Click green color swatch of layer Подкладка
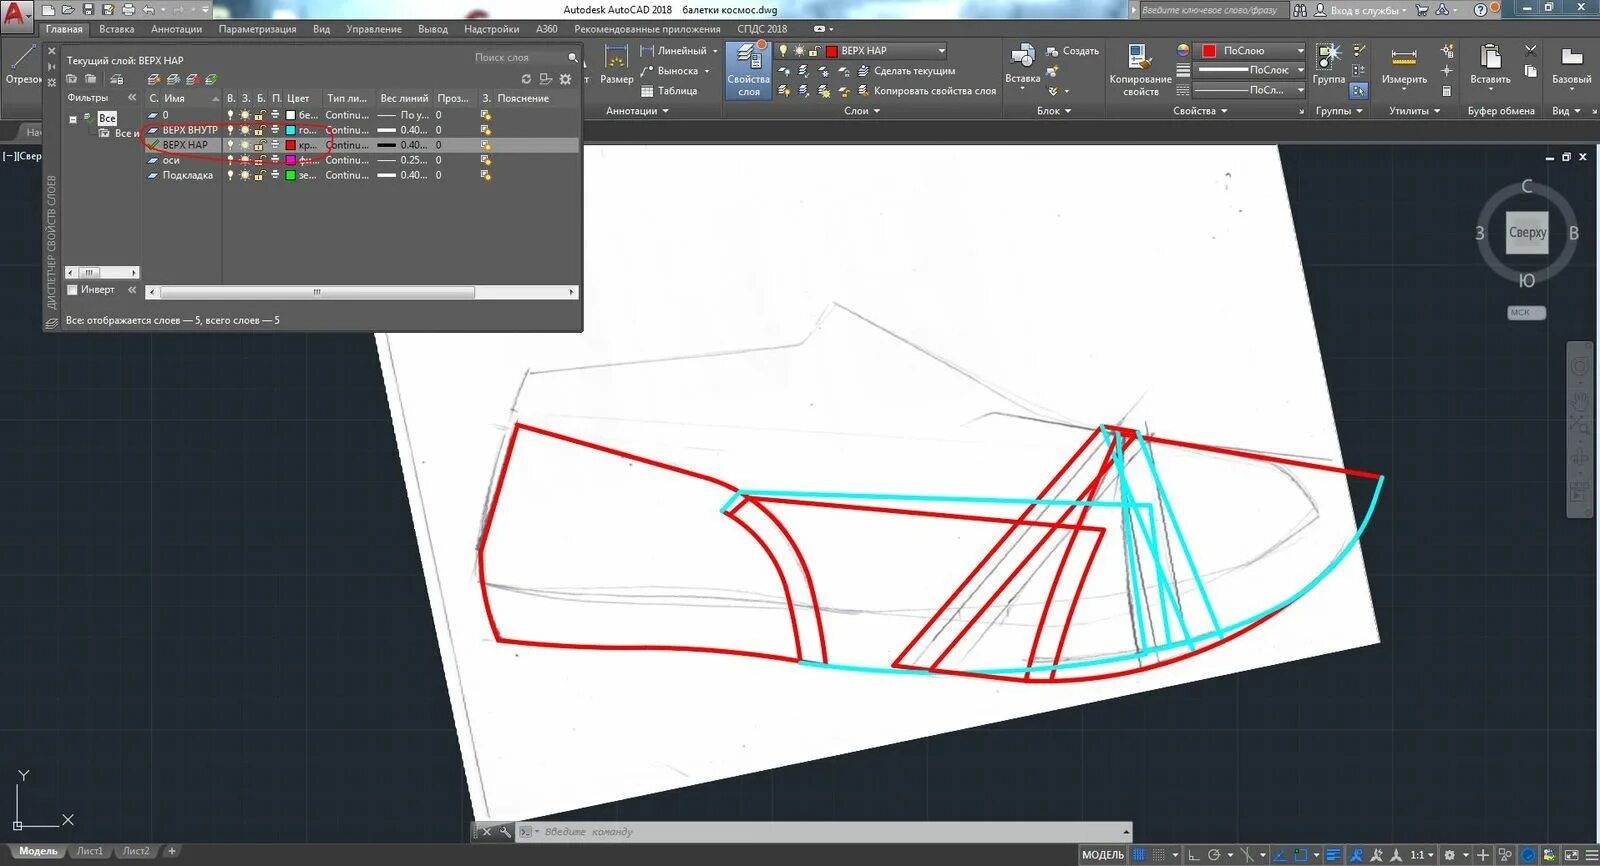Screen dimensions: 1600x866 [290, 175]
